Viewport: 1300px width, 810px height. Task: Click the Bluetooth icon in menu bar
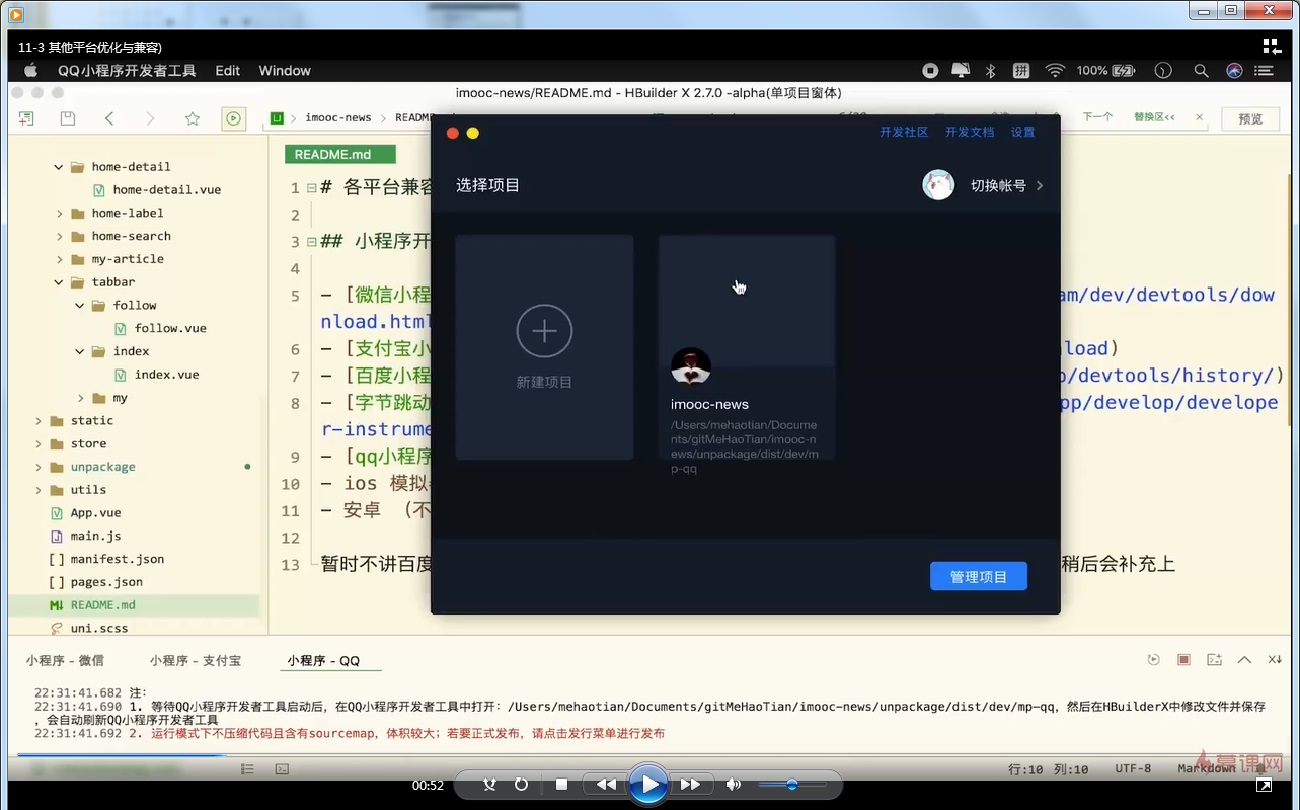[x=991, y=70]
